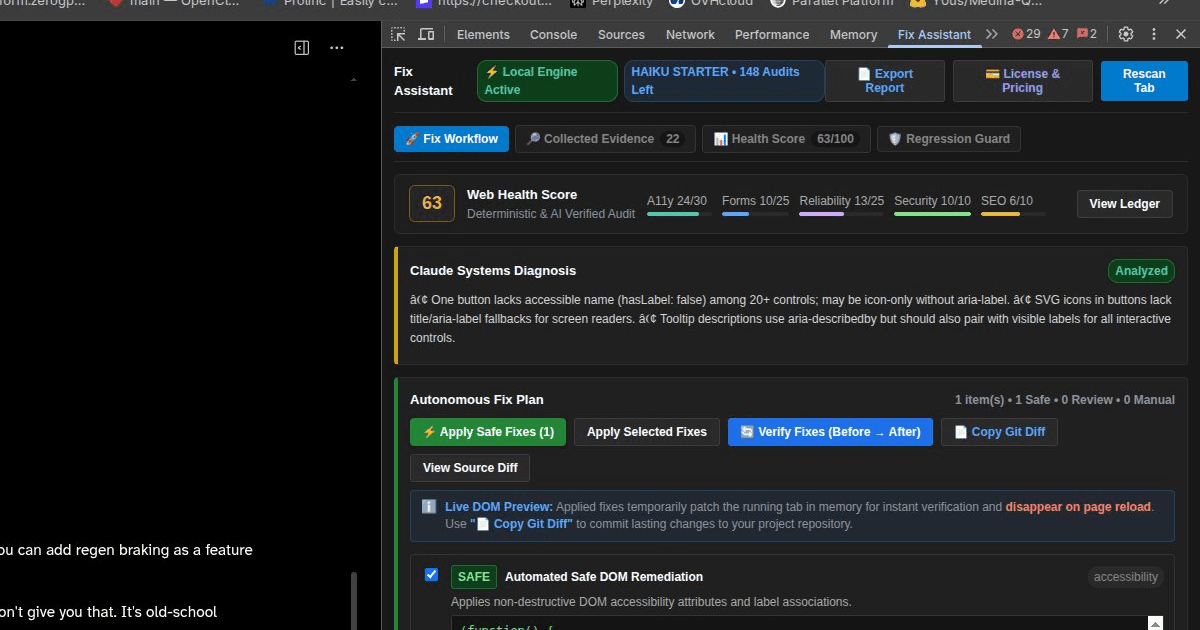Click the SEO 6/10 progress bar

(x=1013, y=213)
